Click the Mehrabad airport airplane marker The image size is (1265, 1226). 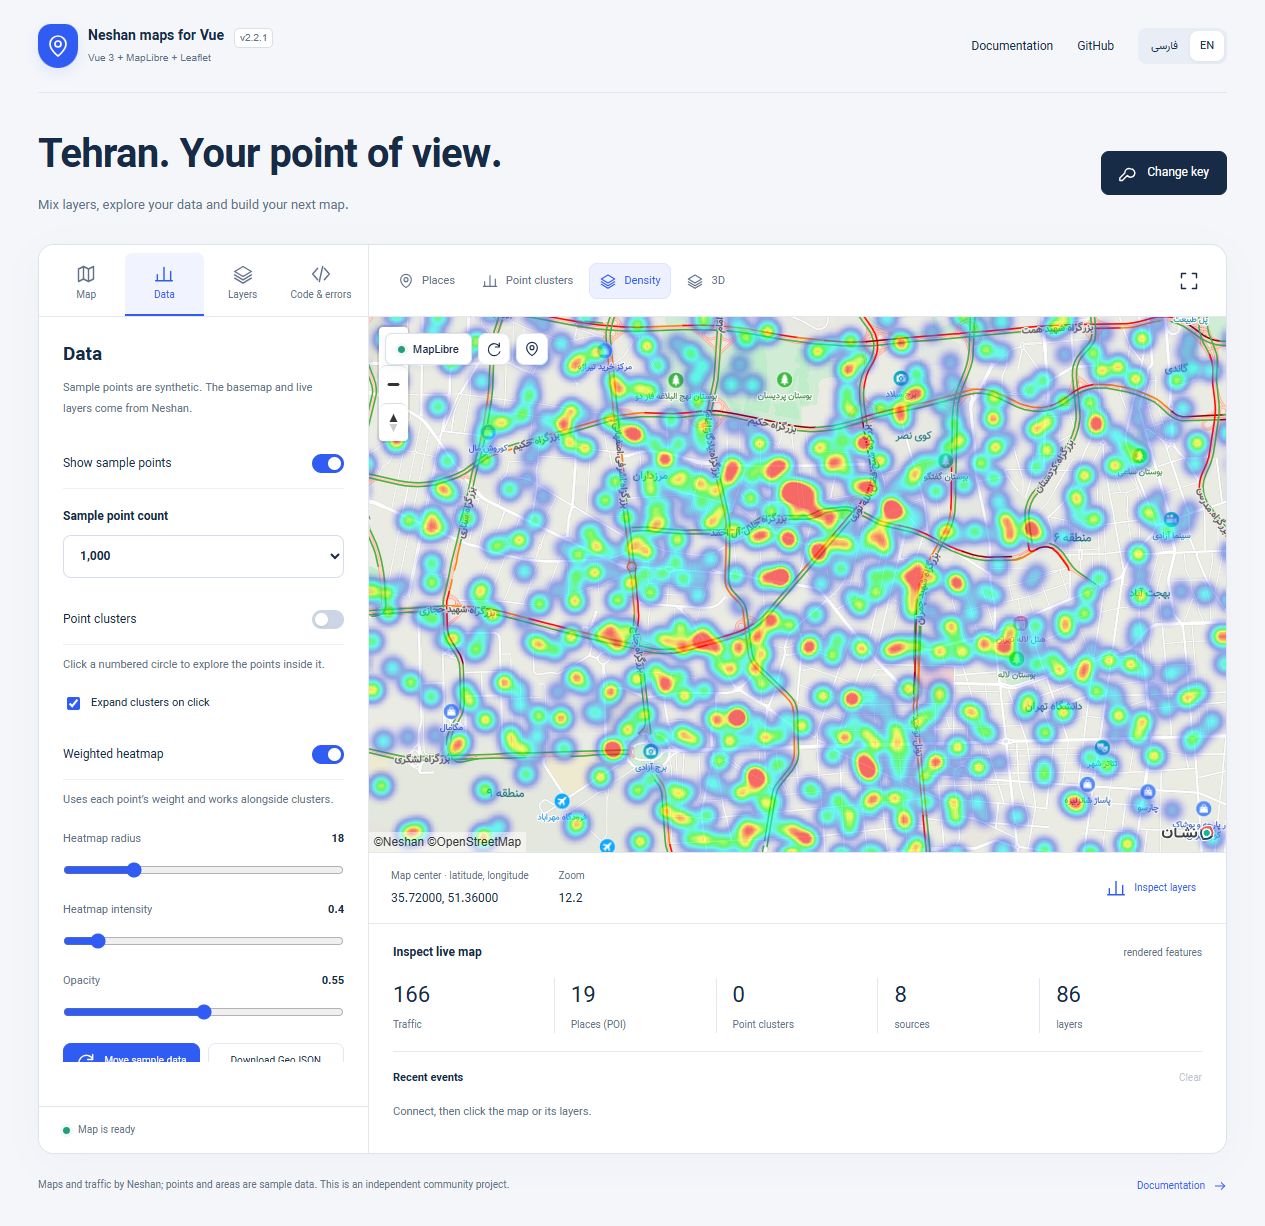point(562,801)
